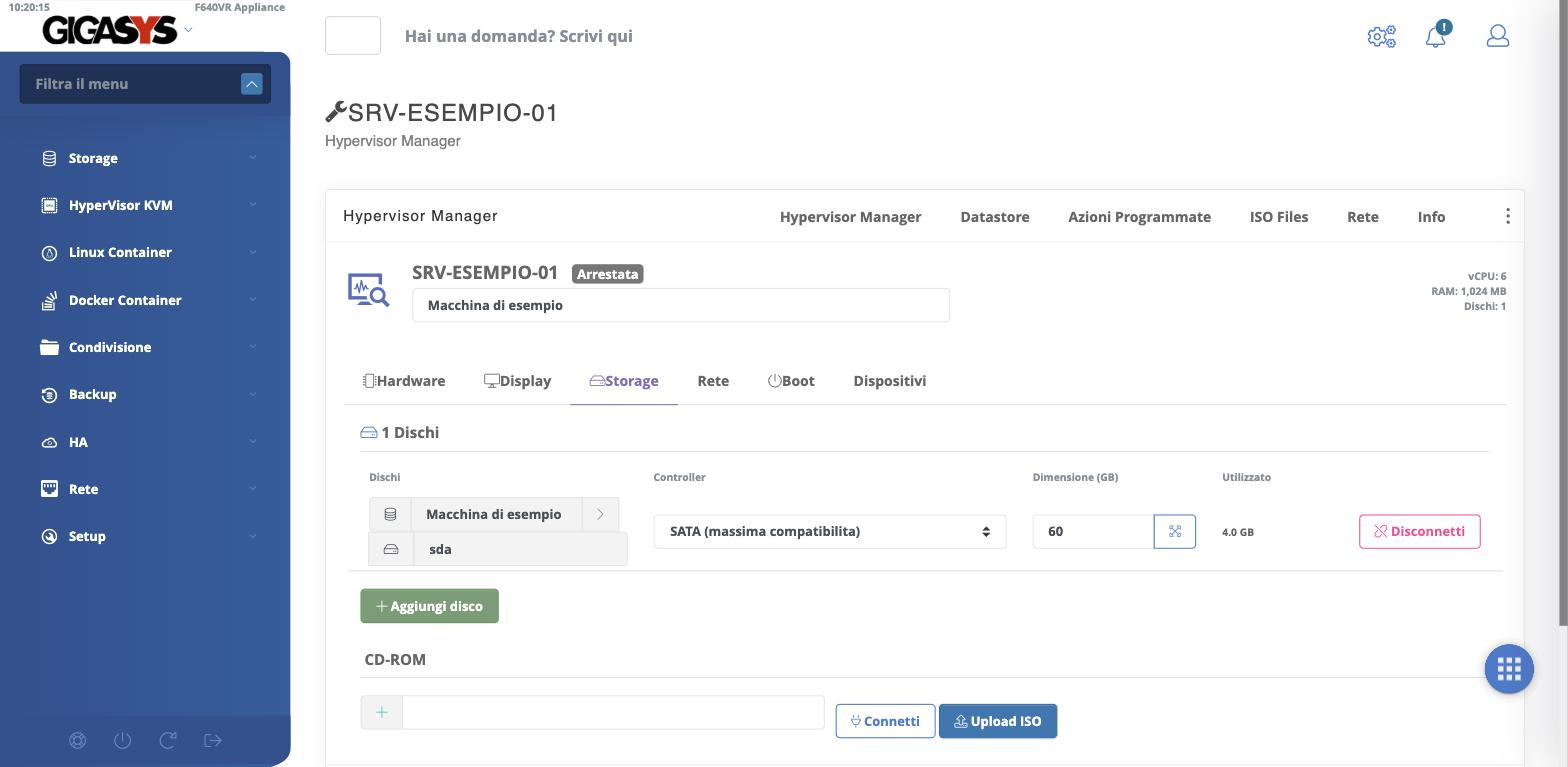The image size is (1568, 767).
Task: Click the HA cloud icon
Action: (49, 442)
